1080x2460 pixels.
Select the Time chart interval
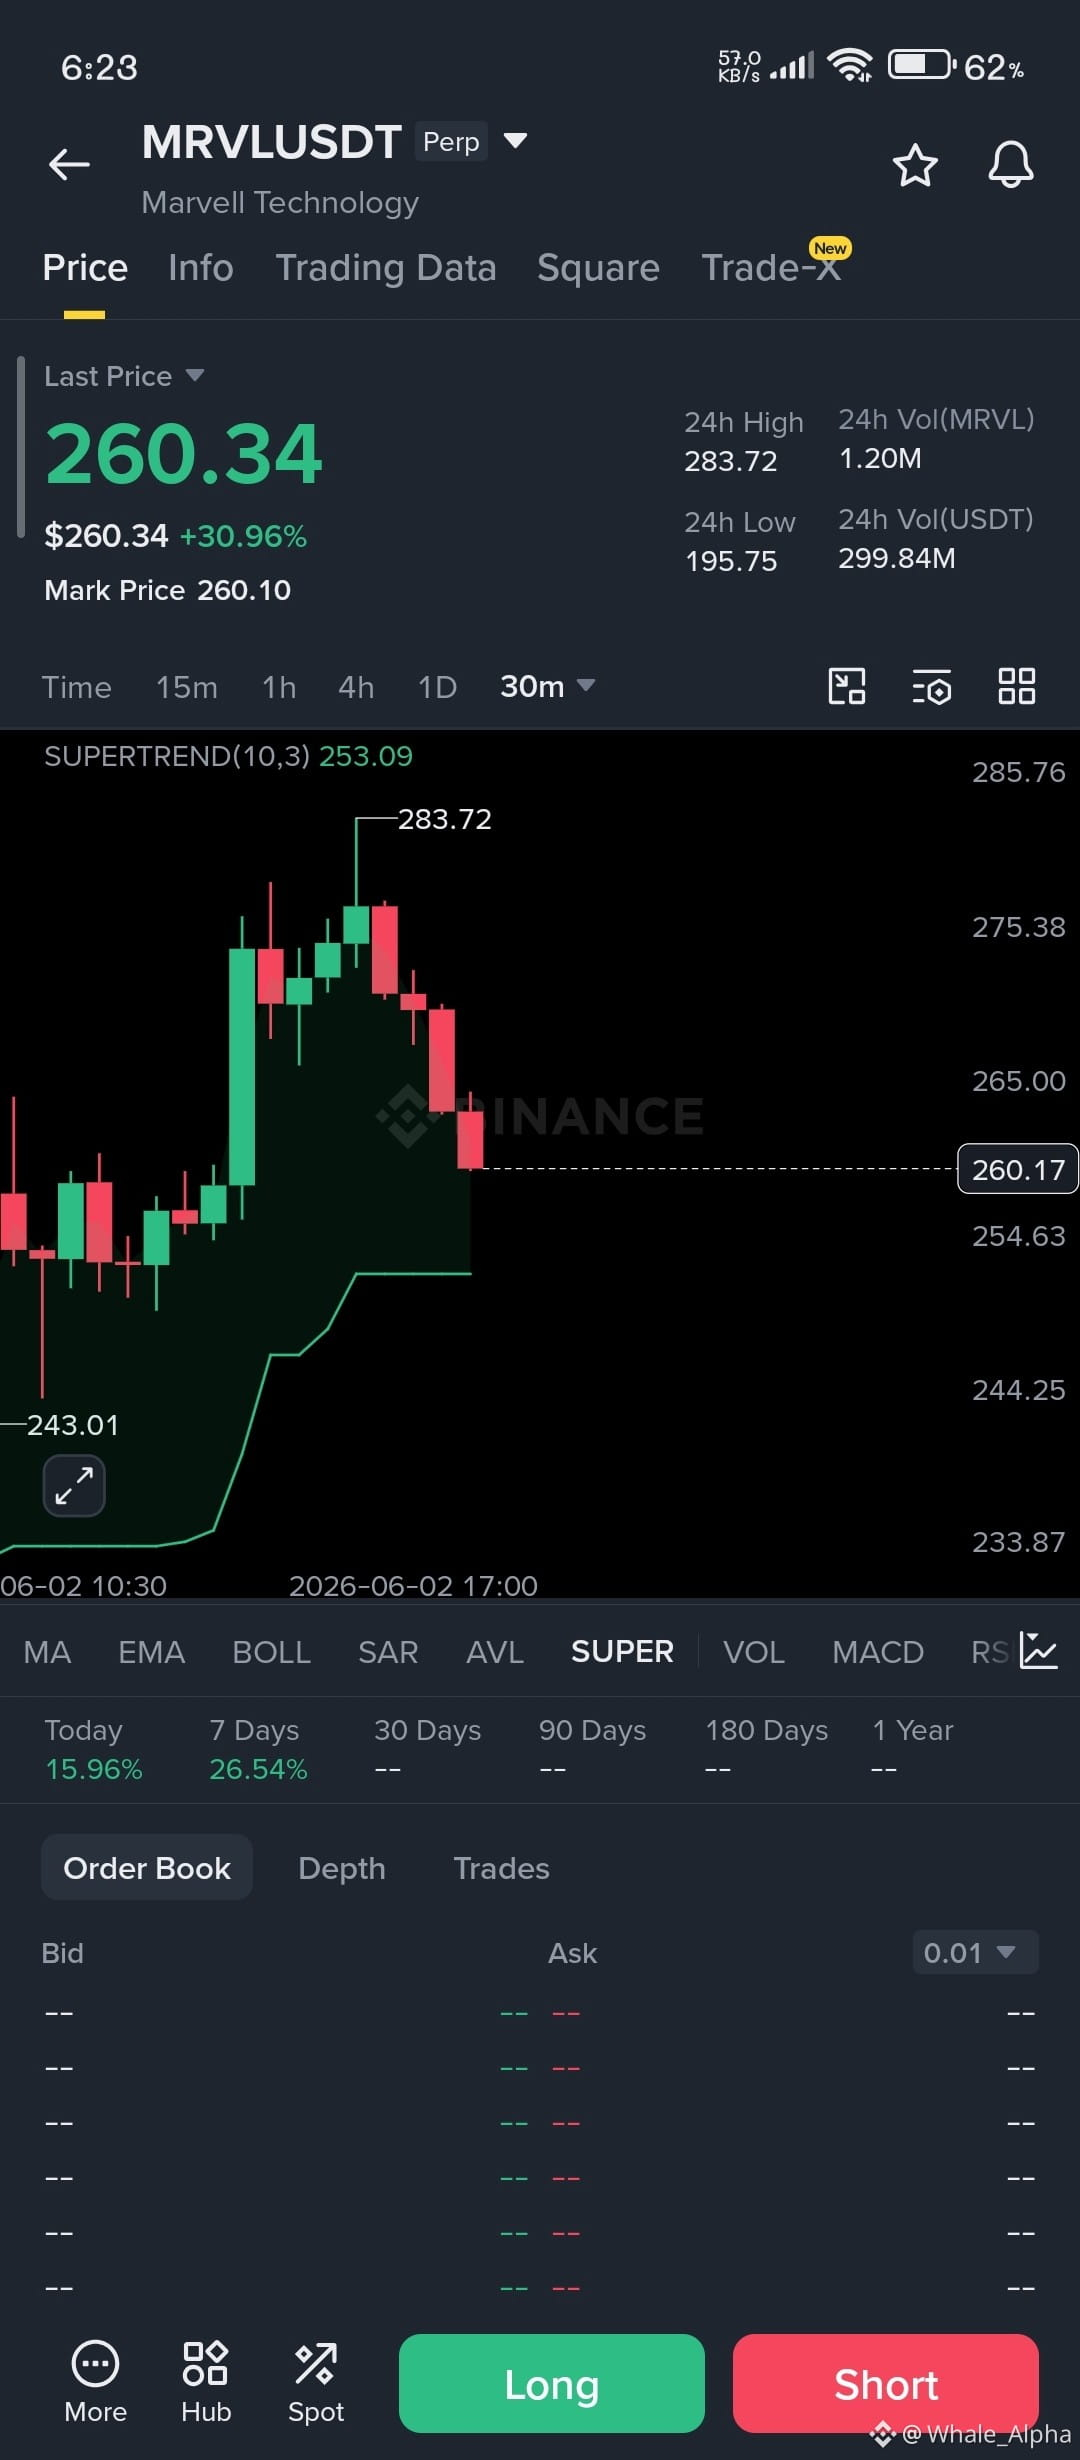tap(76, 687)
